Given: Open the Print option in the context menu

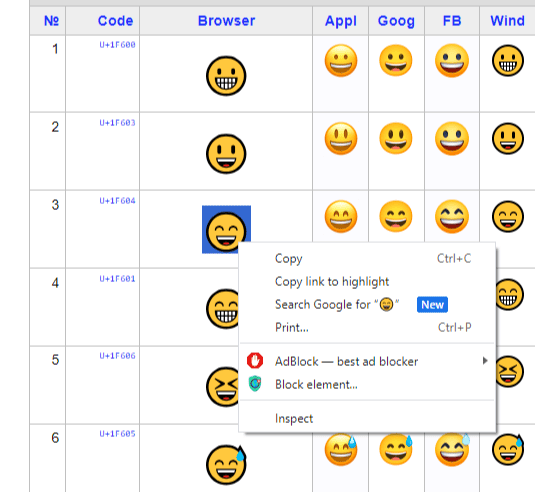Looking at the screenshot, I should [x=367, y=328].
